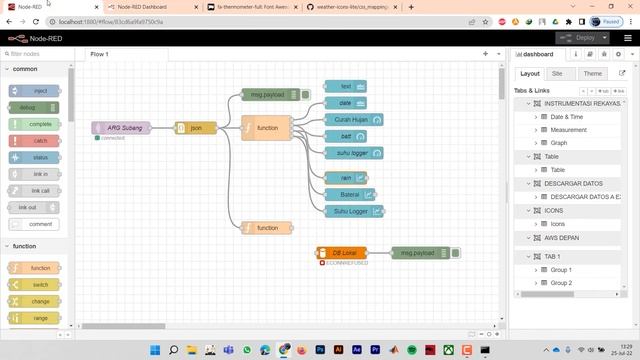Open the Deploy options dropdown arrow
Image resolution: width=640 pixels, height=360 pixels.
(x=605, y=38)
